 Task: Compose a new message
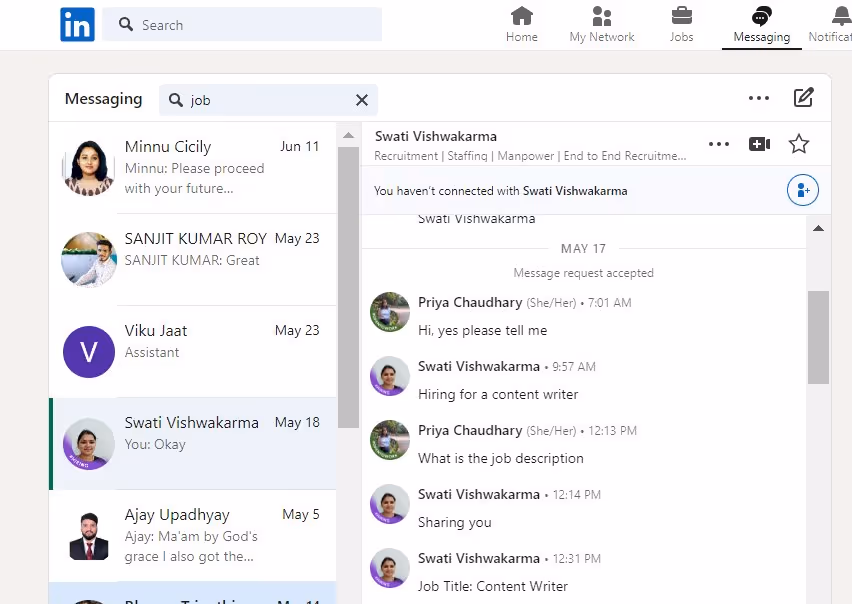point(804,98)
